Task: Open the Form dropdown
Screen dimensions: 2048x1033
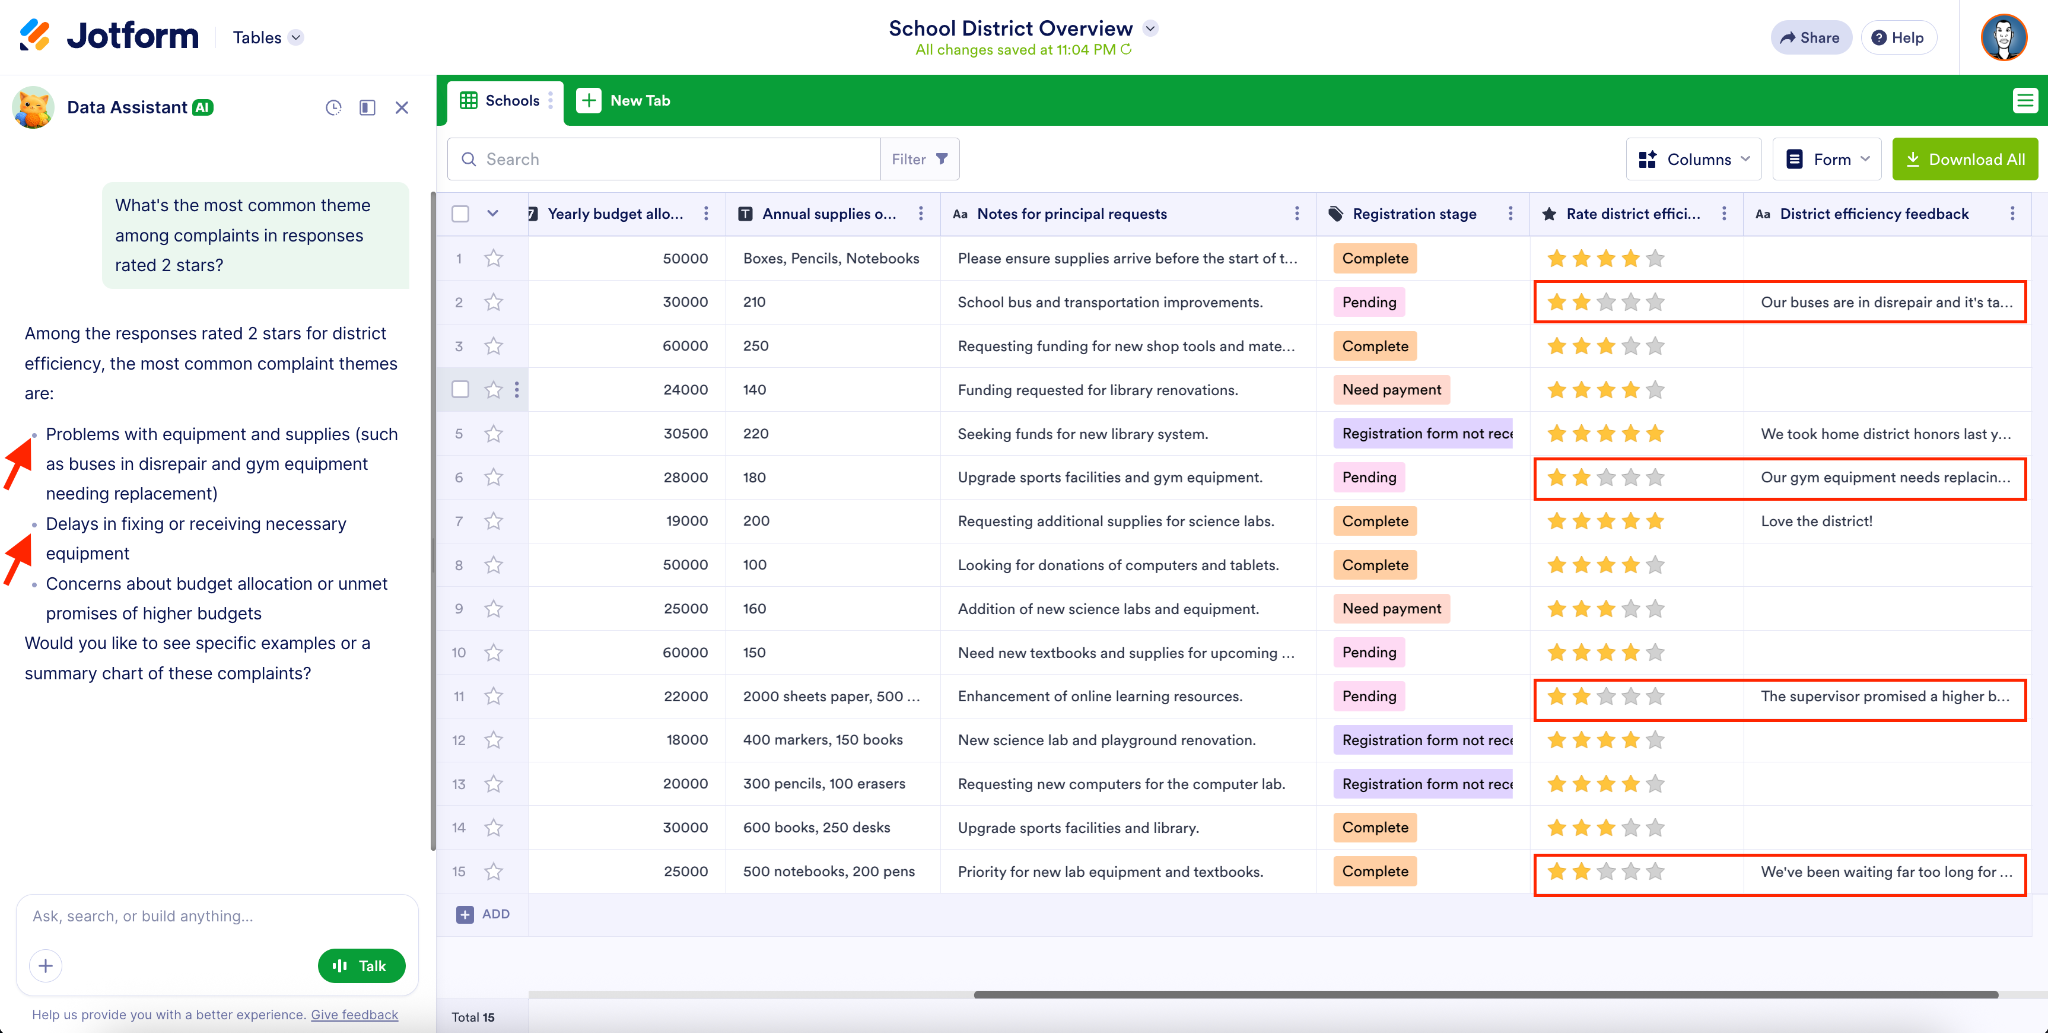Action: (x=1827, y=159)
